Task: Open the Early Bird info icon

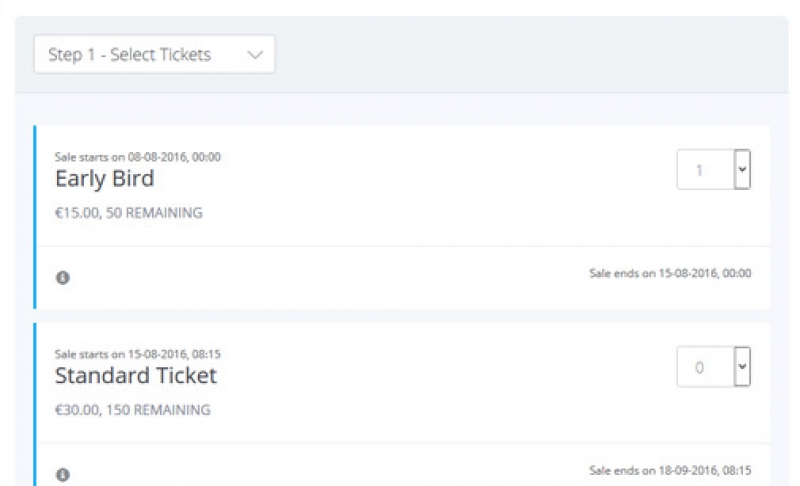Action: point(63,277)
